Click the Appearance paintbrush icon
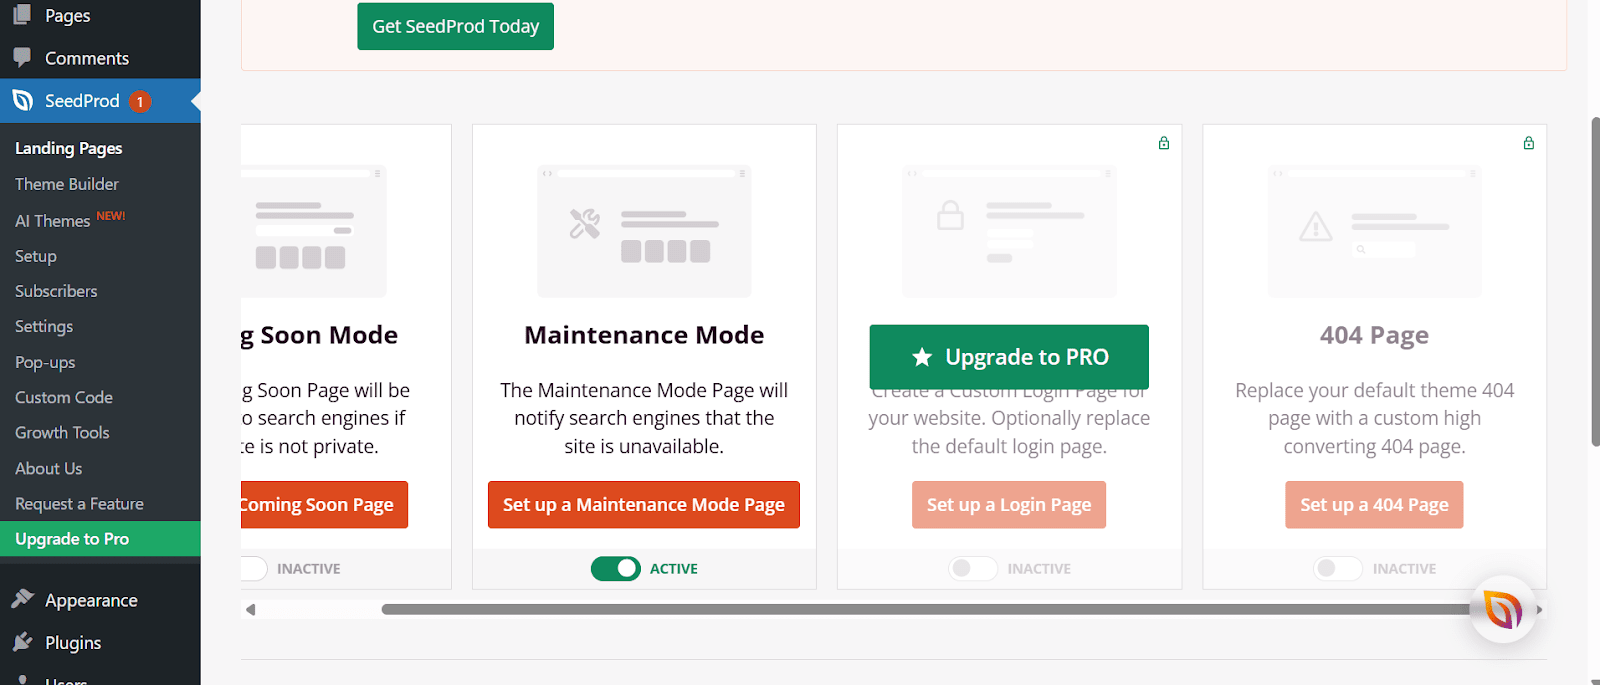Image resolution: width=1600 pixels, height=685 pixels. 22,599
